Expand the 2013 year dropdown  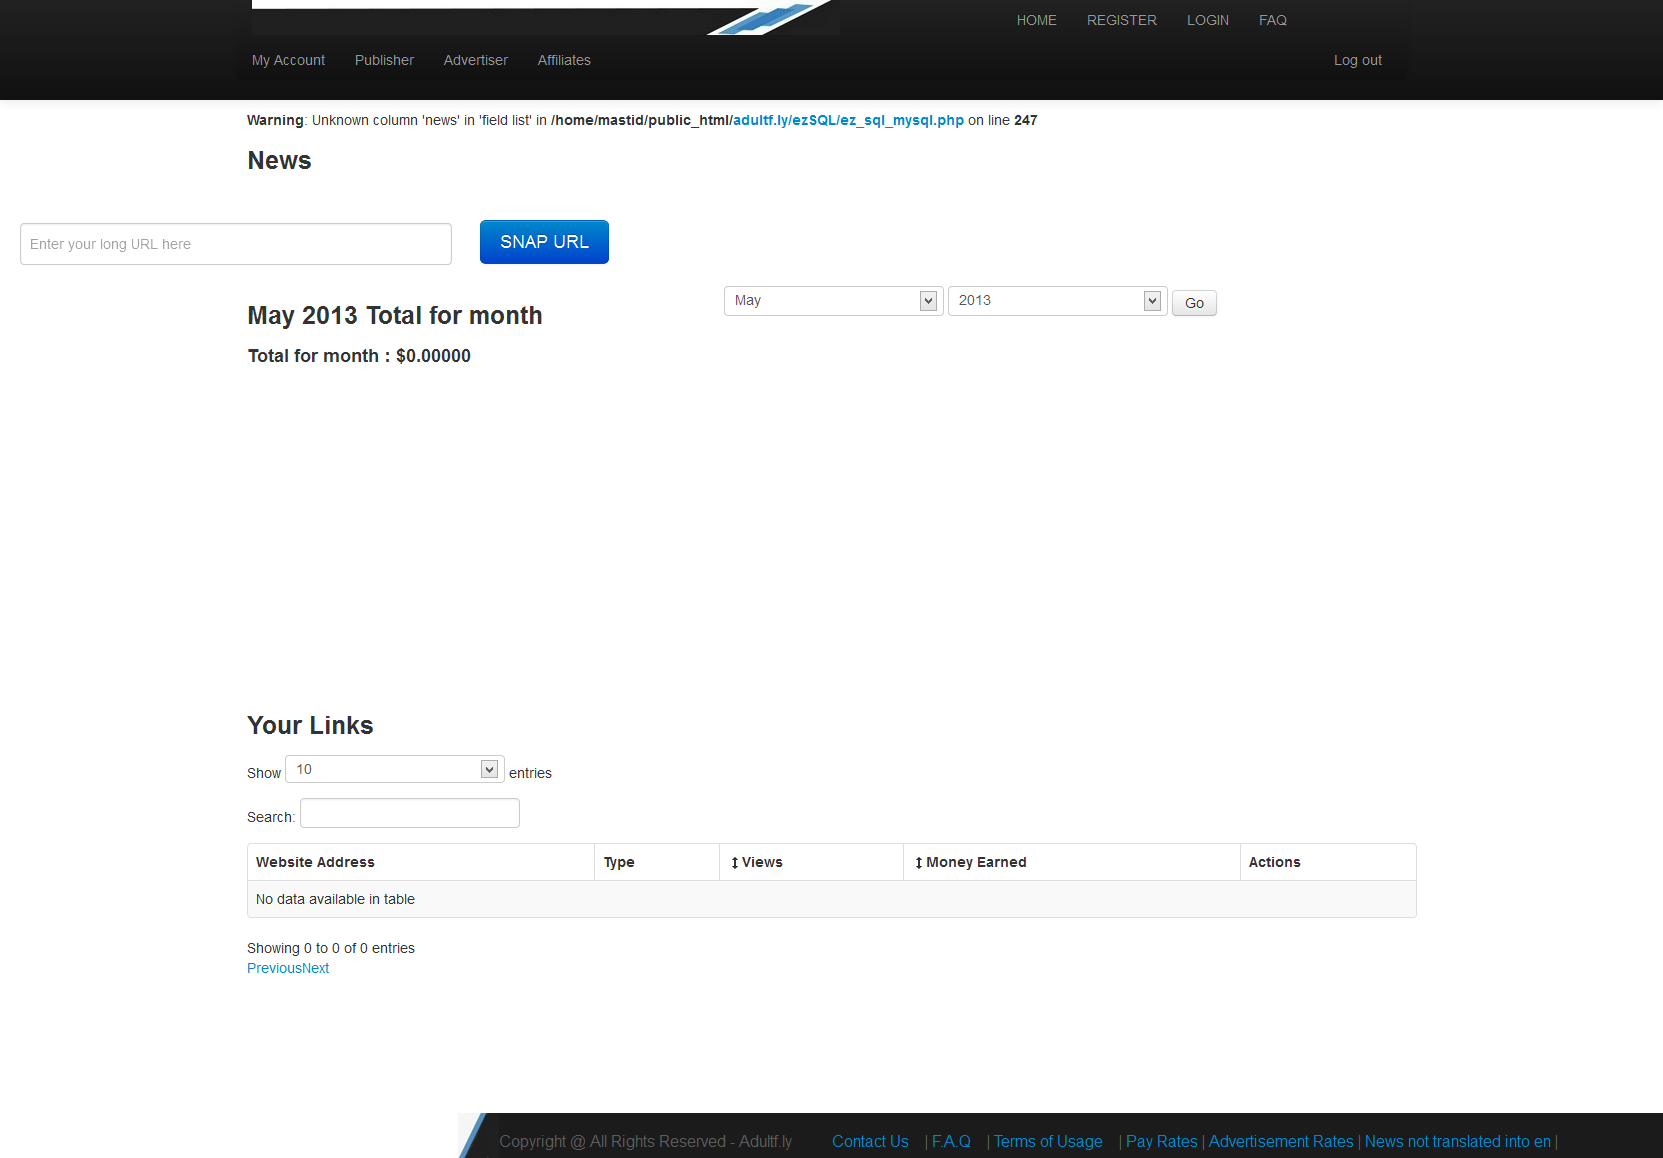pos(1056,301)
